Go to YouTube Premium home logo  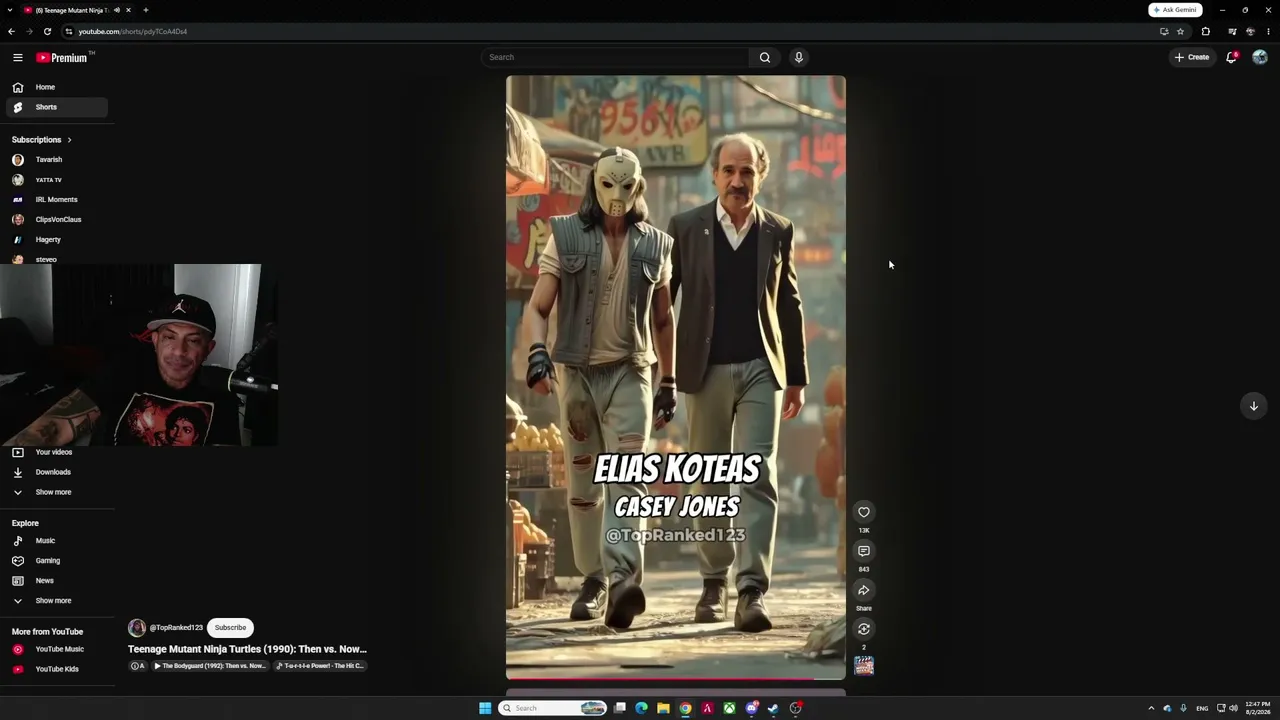pos(64,57)
